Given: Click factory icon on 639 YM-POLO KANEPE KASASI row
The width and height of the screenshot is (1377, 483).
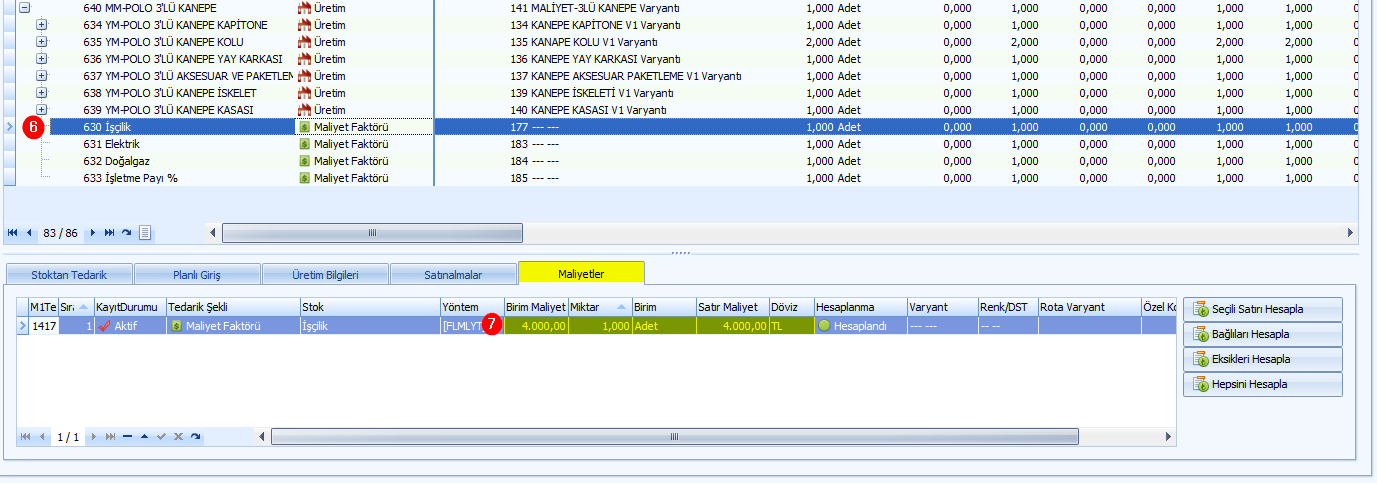Looking at the screenshot, I should (305, 110).
